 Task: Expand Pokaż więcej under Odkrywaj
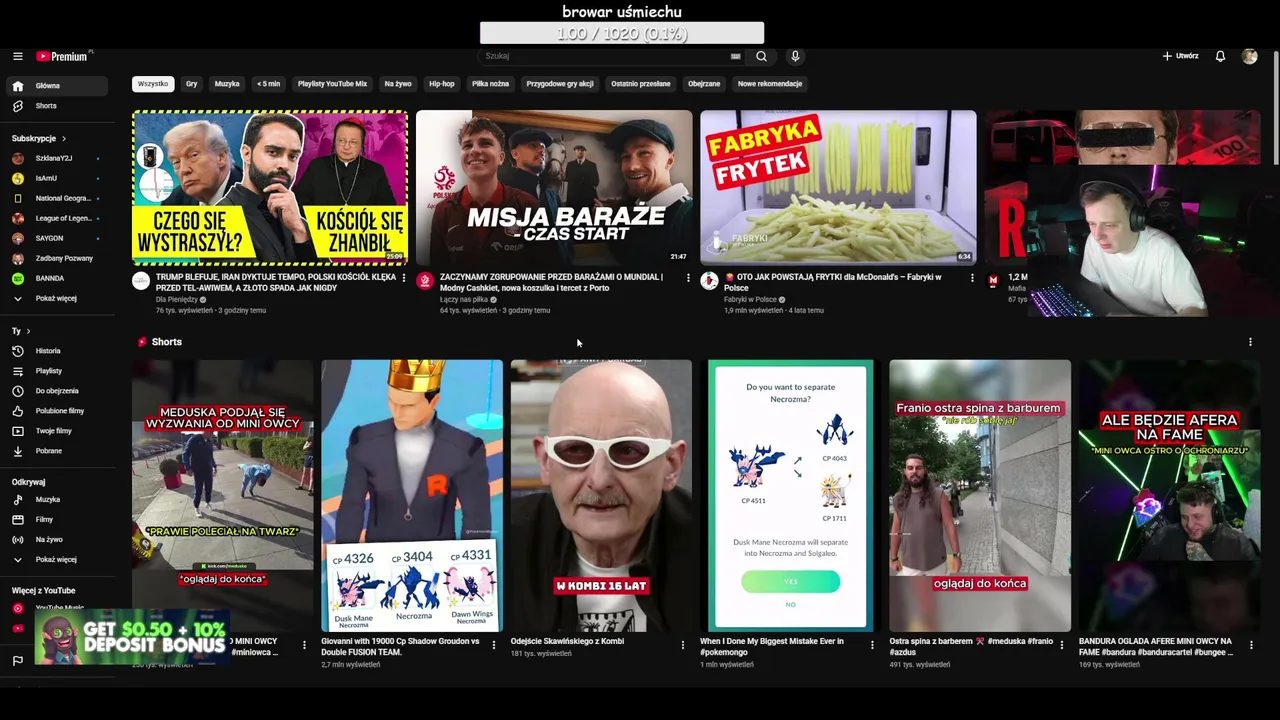point(56,559)
